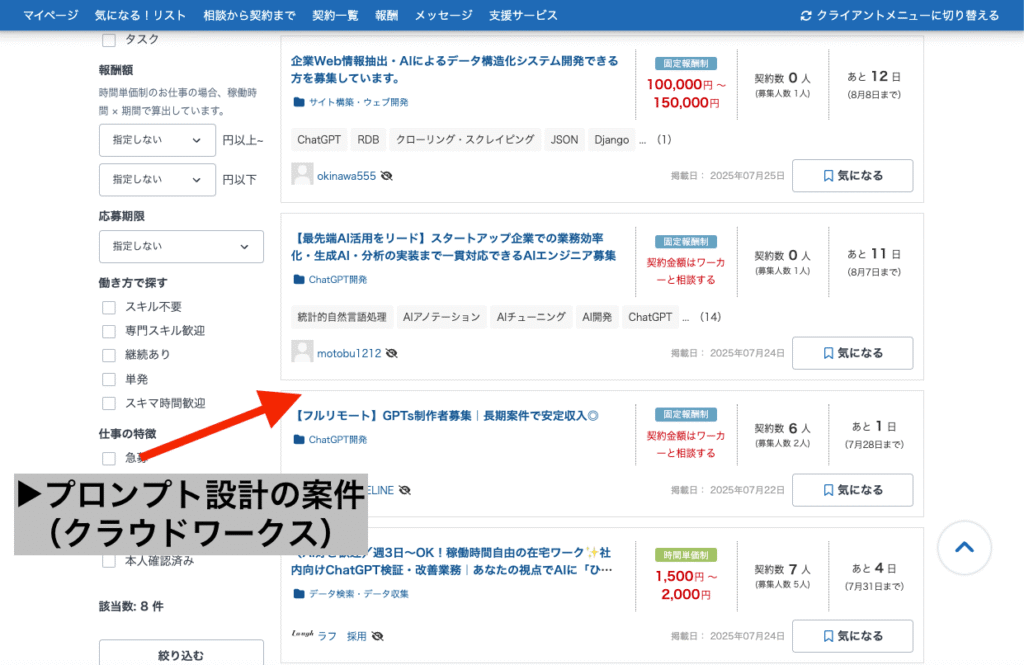The image size is (1024, 665).
Task: Open ラフ 採用 client profile link
Action: tap(342, 636)
